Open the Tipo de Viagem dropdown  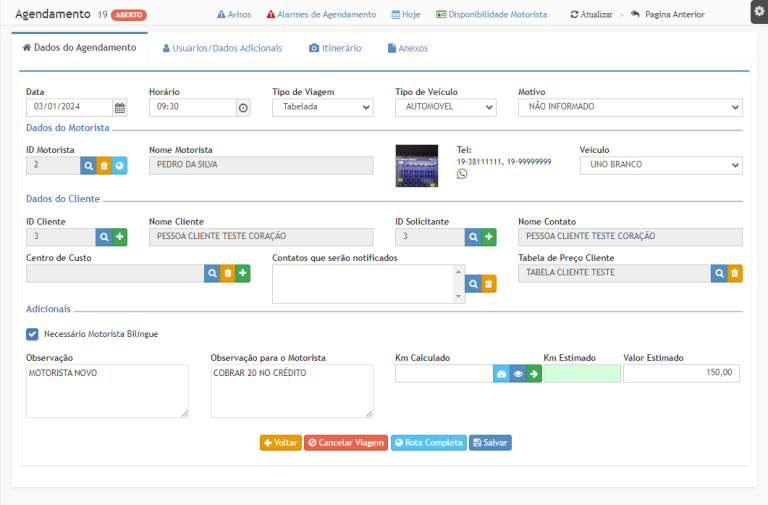[x=322, y=108]
